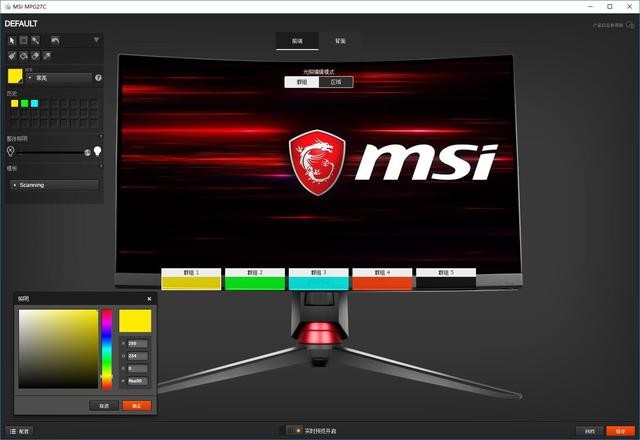Image resolution: width=640 pixels, height=440 pixels.
Task: Pick the green history color swatch
Action: click(24, 103)
